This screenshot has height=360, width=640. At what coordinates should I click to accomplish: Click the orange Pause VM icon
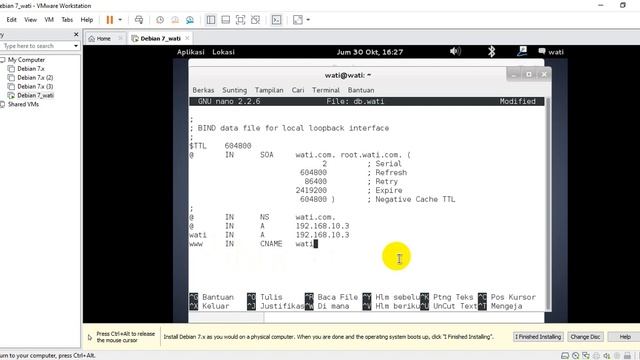tap(109, 20)
